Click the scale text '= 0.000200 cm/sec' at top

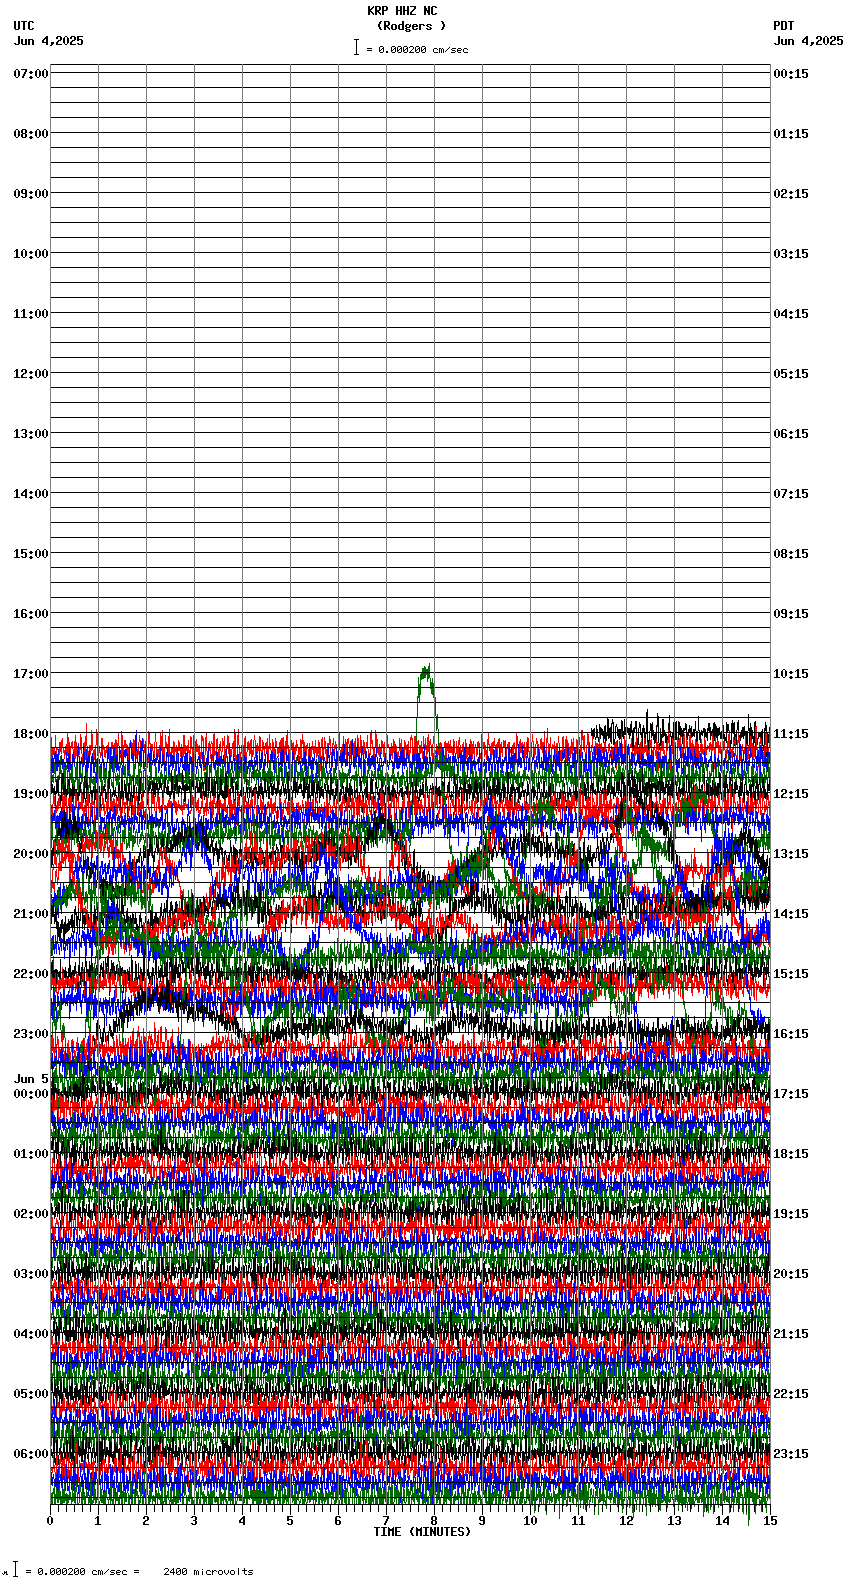[x=417, y=49]
